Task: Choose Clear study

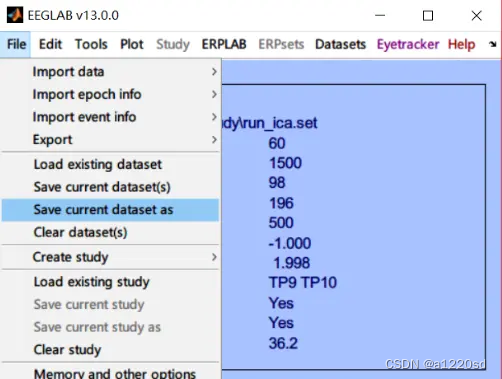Action: (x=110, y=350)
